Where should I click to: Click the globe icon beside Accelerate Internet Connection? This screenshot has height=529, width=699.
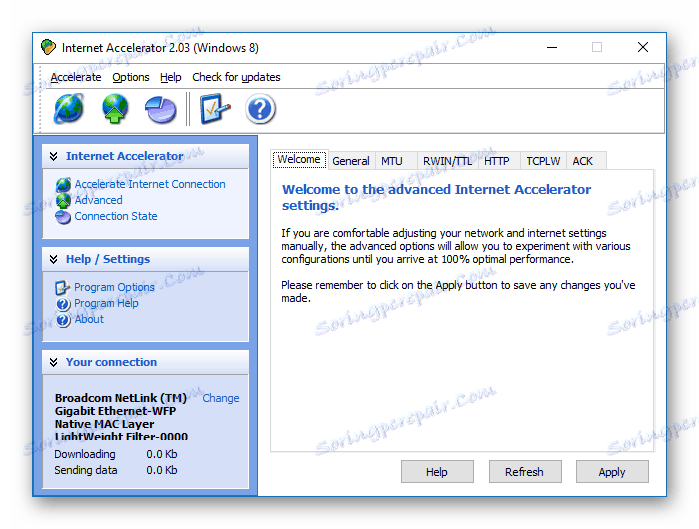tap(63, 185)
